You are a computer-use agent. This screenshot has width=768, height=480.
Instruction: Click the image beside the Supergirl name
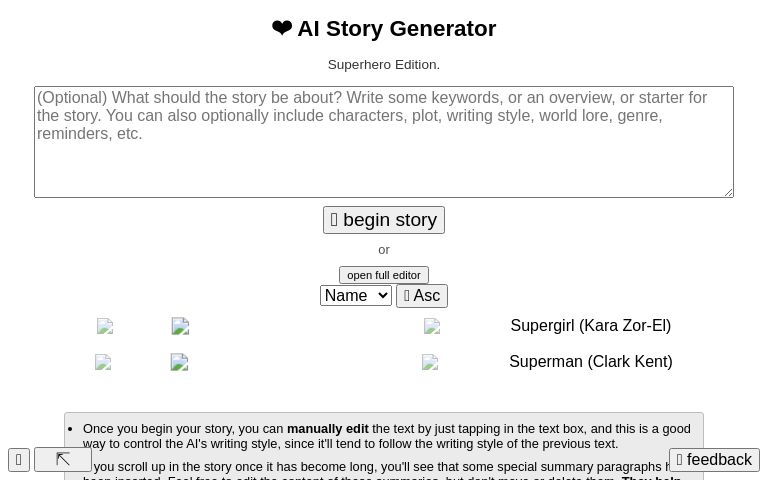pyautogui.click(x=432, y=326)
